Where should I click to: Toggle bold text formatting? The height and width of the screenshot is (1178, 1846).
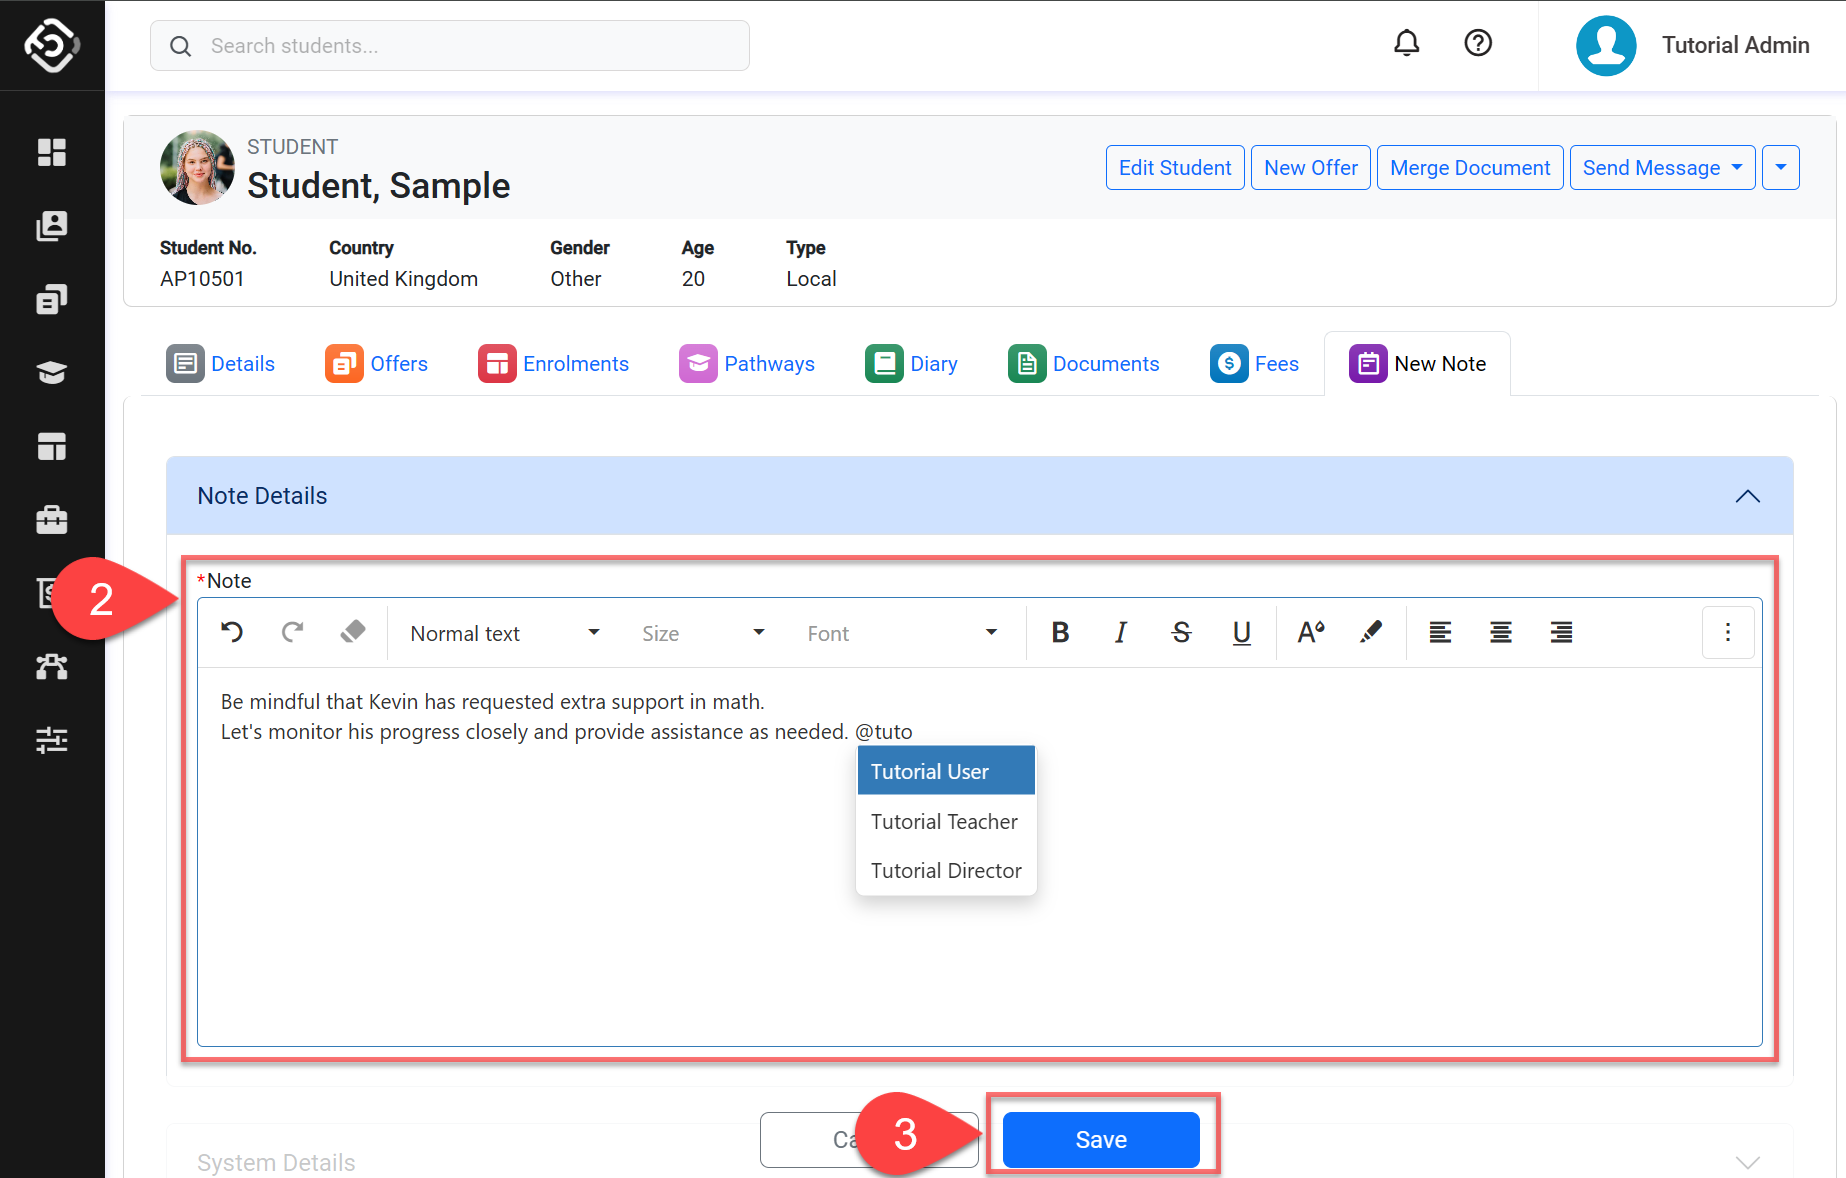pyautogui.click(x=1060, y=632)
